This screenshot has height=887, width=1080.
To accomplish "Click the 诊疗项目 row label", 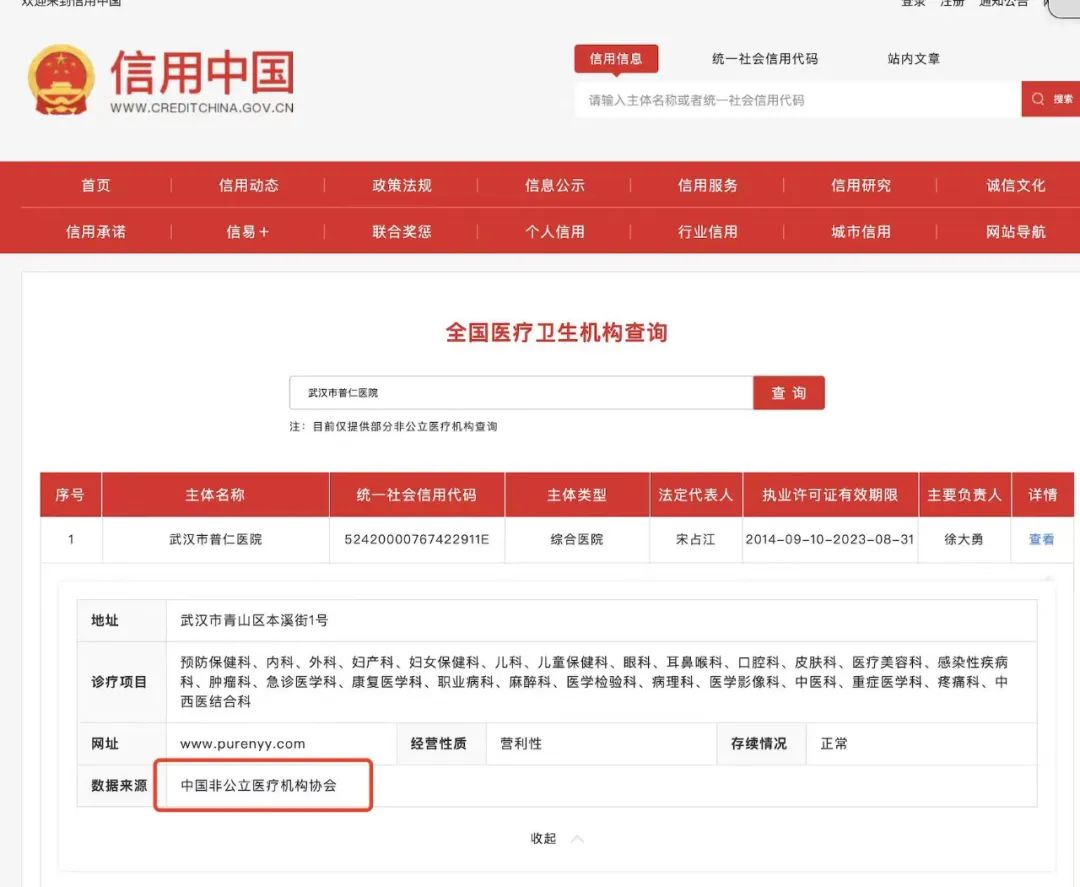I will pyautogui.click(x=119, y=682).
